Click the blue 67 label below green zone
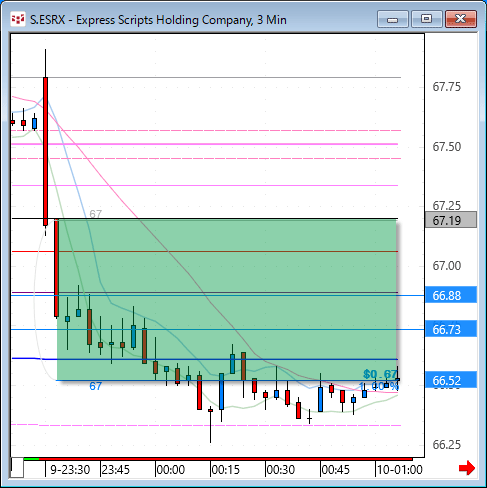 pyautogui.click(x=95, y=386)
